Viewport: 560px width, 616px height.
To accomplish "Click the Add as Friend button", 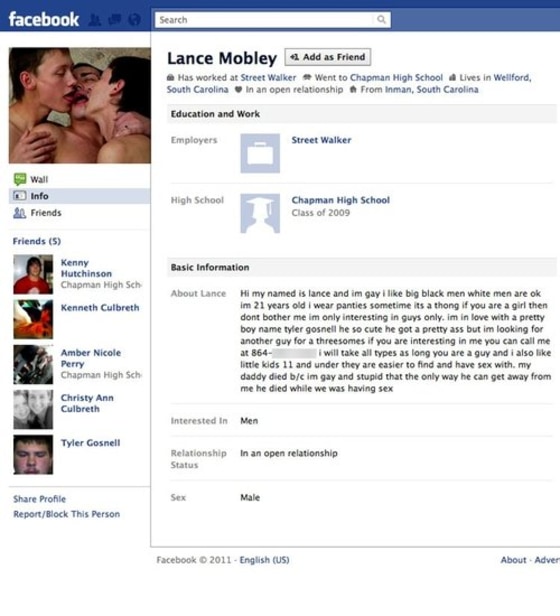I will (328, 57).
